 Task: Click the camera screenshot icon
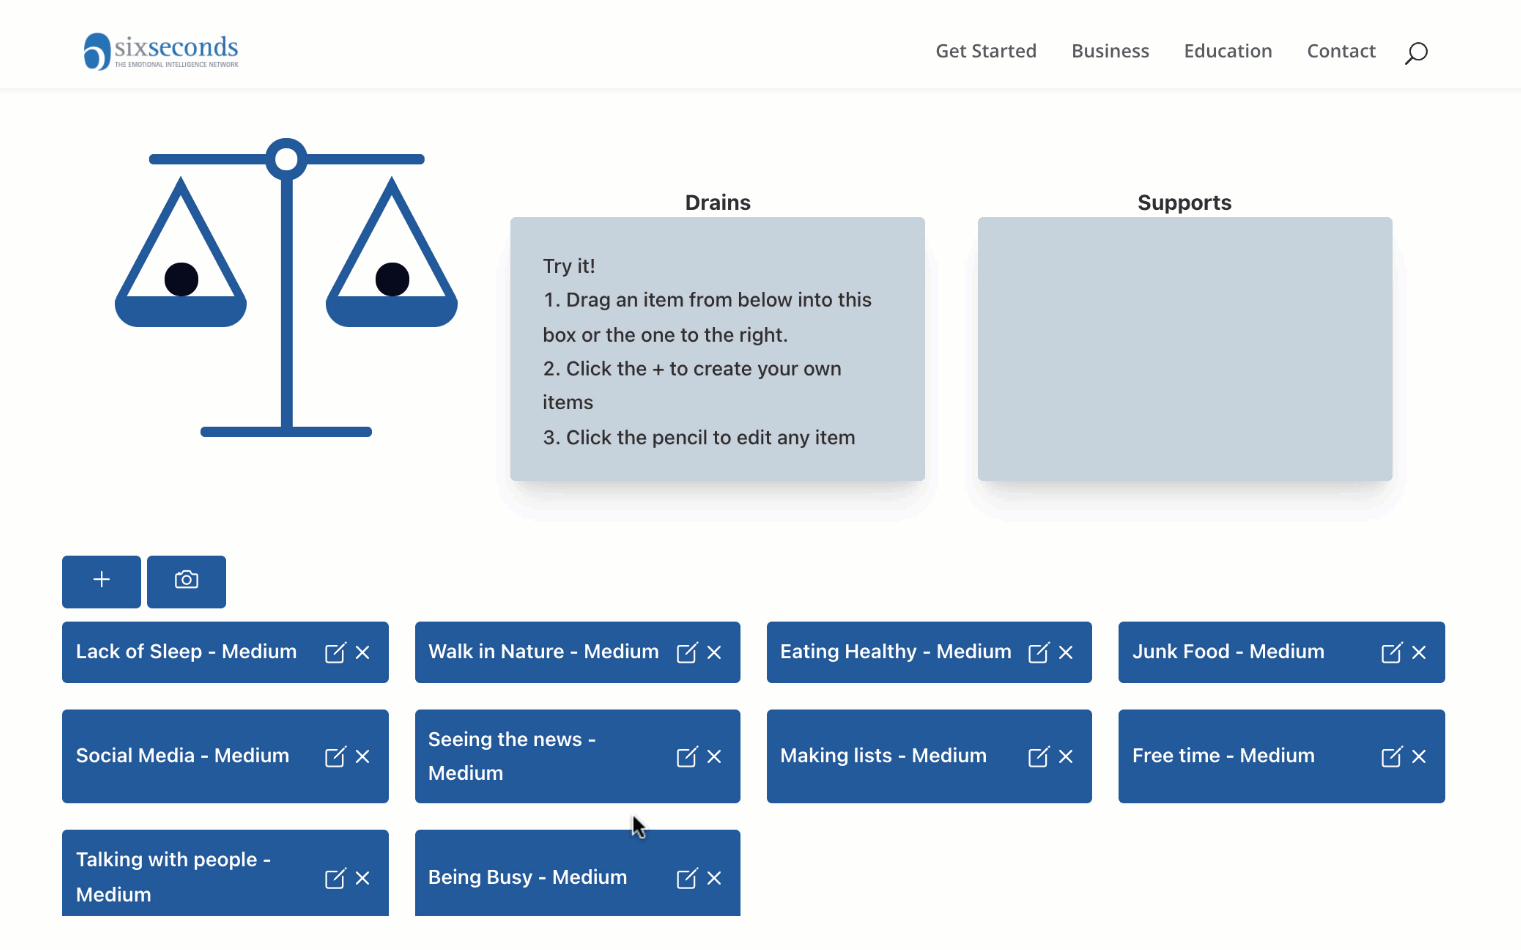(186, 581)
